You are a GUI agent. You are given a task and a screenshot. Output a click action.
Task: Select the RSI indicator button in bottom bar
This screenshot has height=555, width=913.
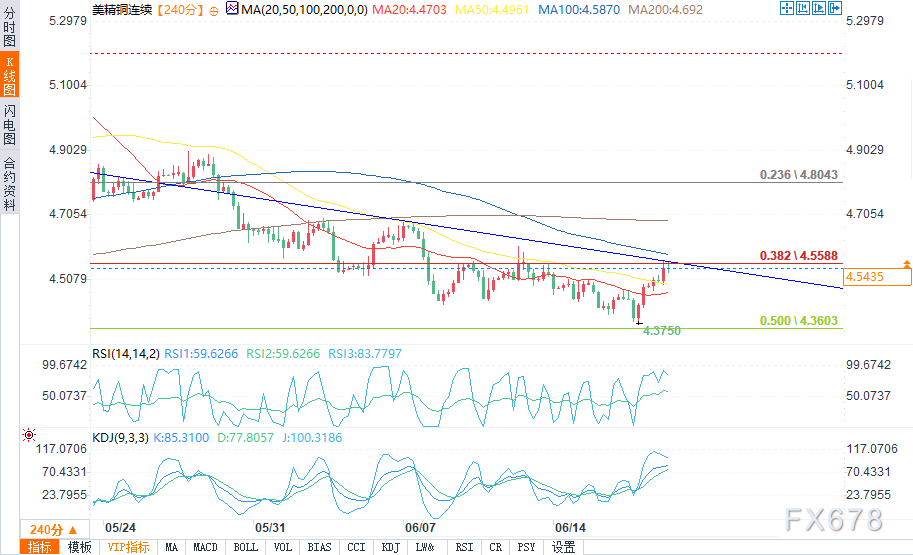click(464, 547)
